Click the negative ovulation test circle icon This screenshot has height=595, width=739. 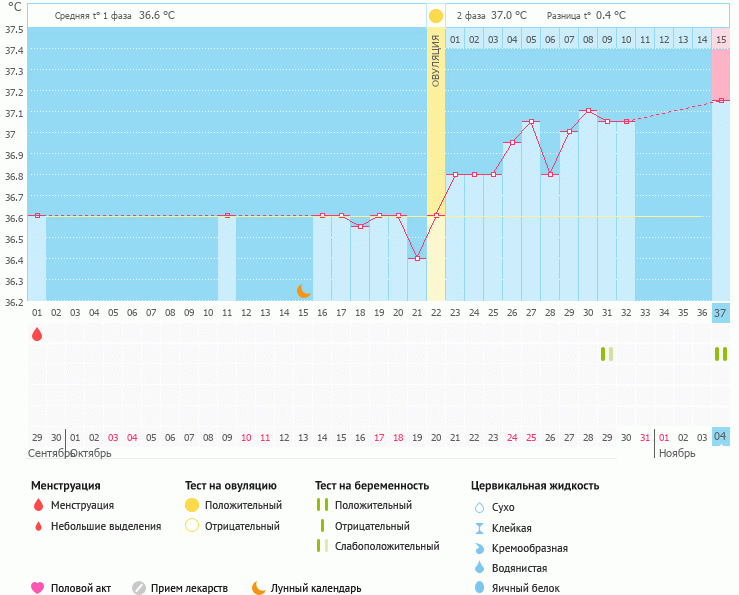(192, 526)
